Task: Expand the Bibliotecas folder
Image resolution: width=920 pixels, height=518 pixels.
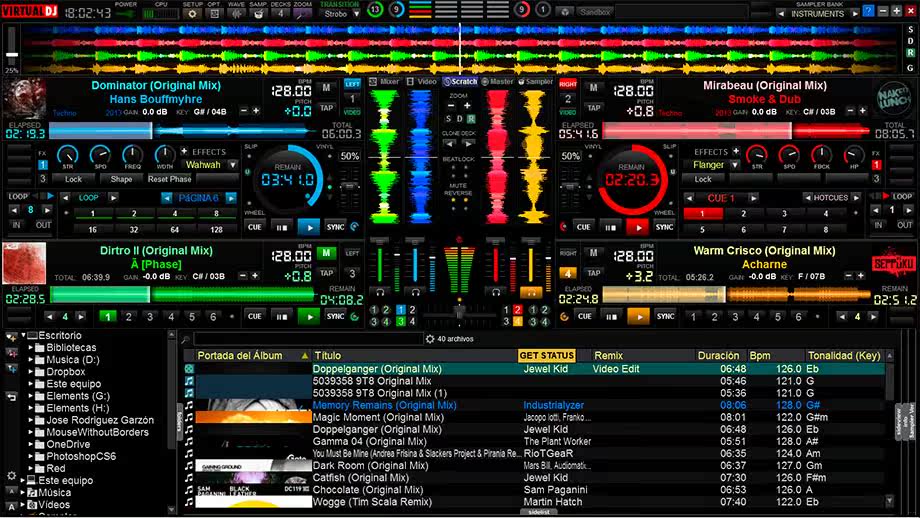Action: pos(31,348)
